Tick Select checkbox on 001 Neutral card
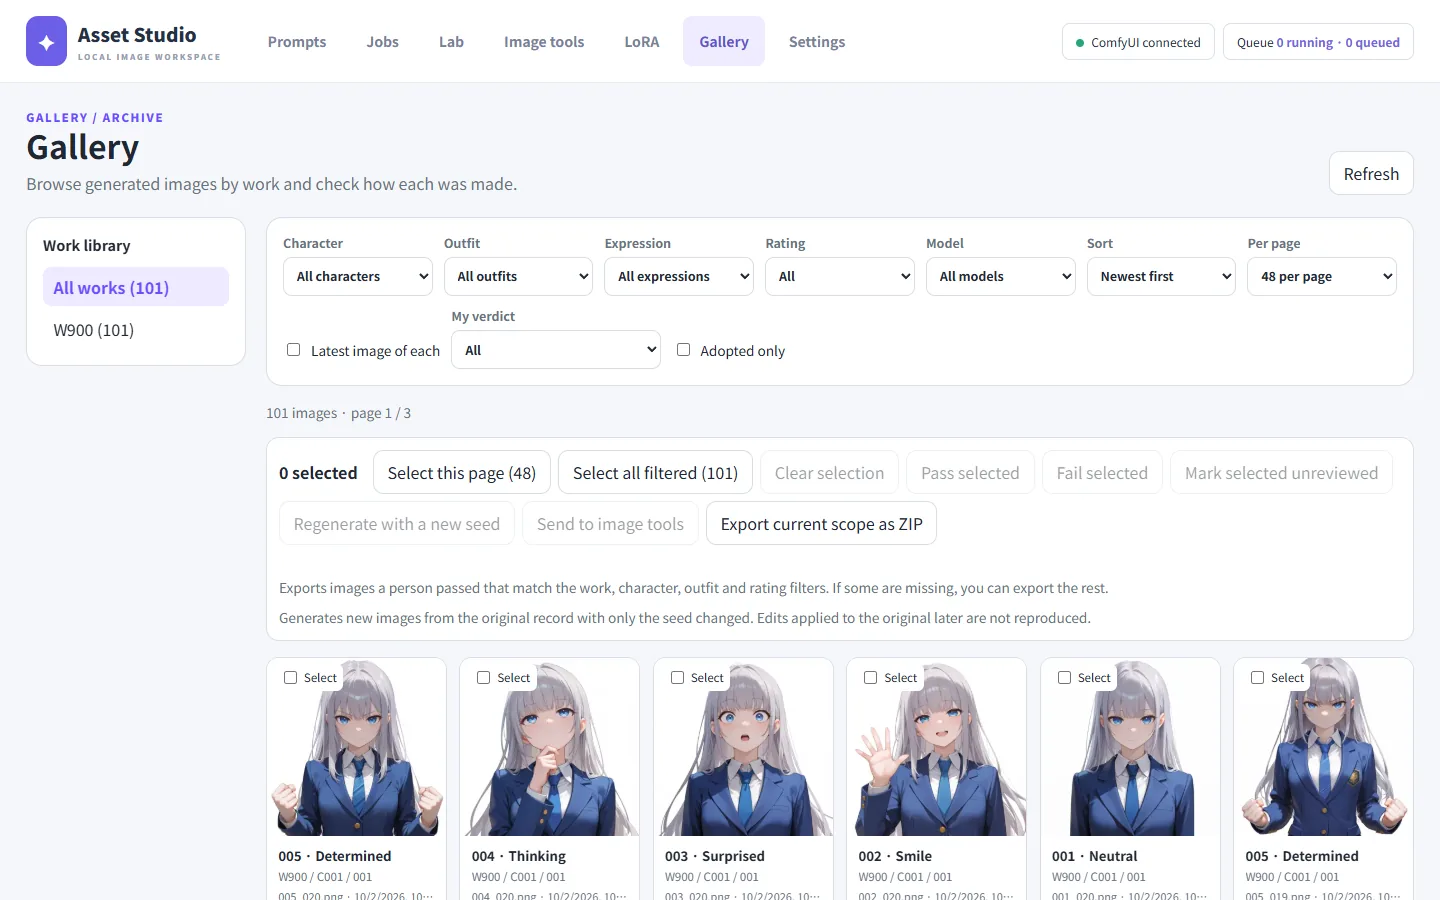 click(1064, 677)
